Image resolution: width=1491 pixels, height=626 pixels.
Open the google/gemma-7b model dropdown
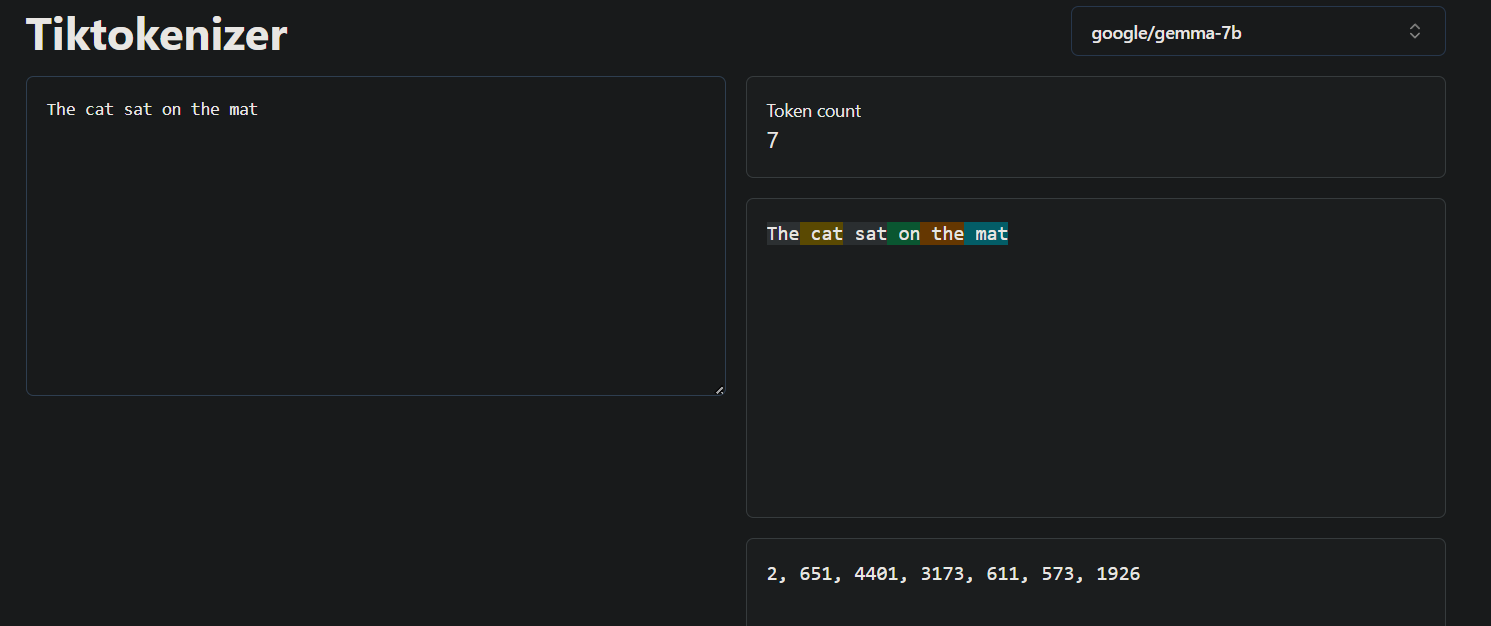click(x=1258, y=31)
